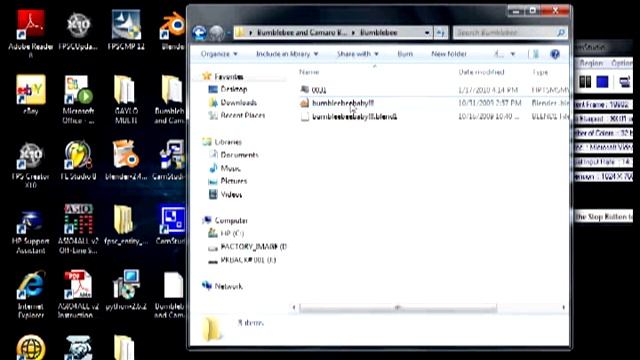
Task: Select the 0001 file in the list
Action: tap(319, 90)
